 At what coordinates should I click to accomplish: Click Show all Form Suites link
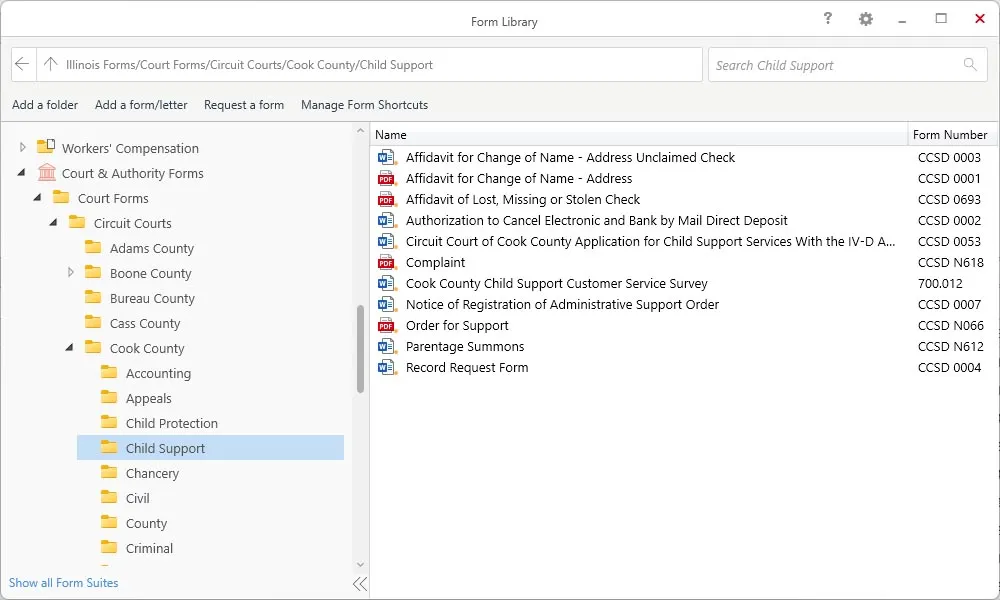coord(63,583)
